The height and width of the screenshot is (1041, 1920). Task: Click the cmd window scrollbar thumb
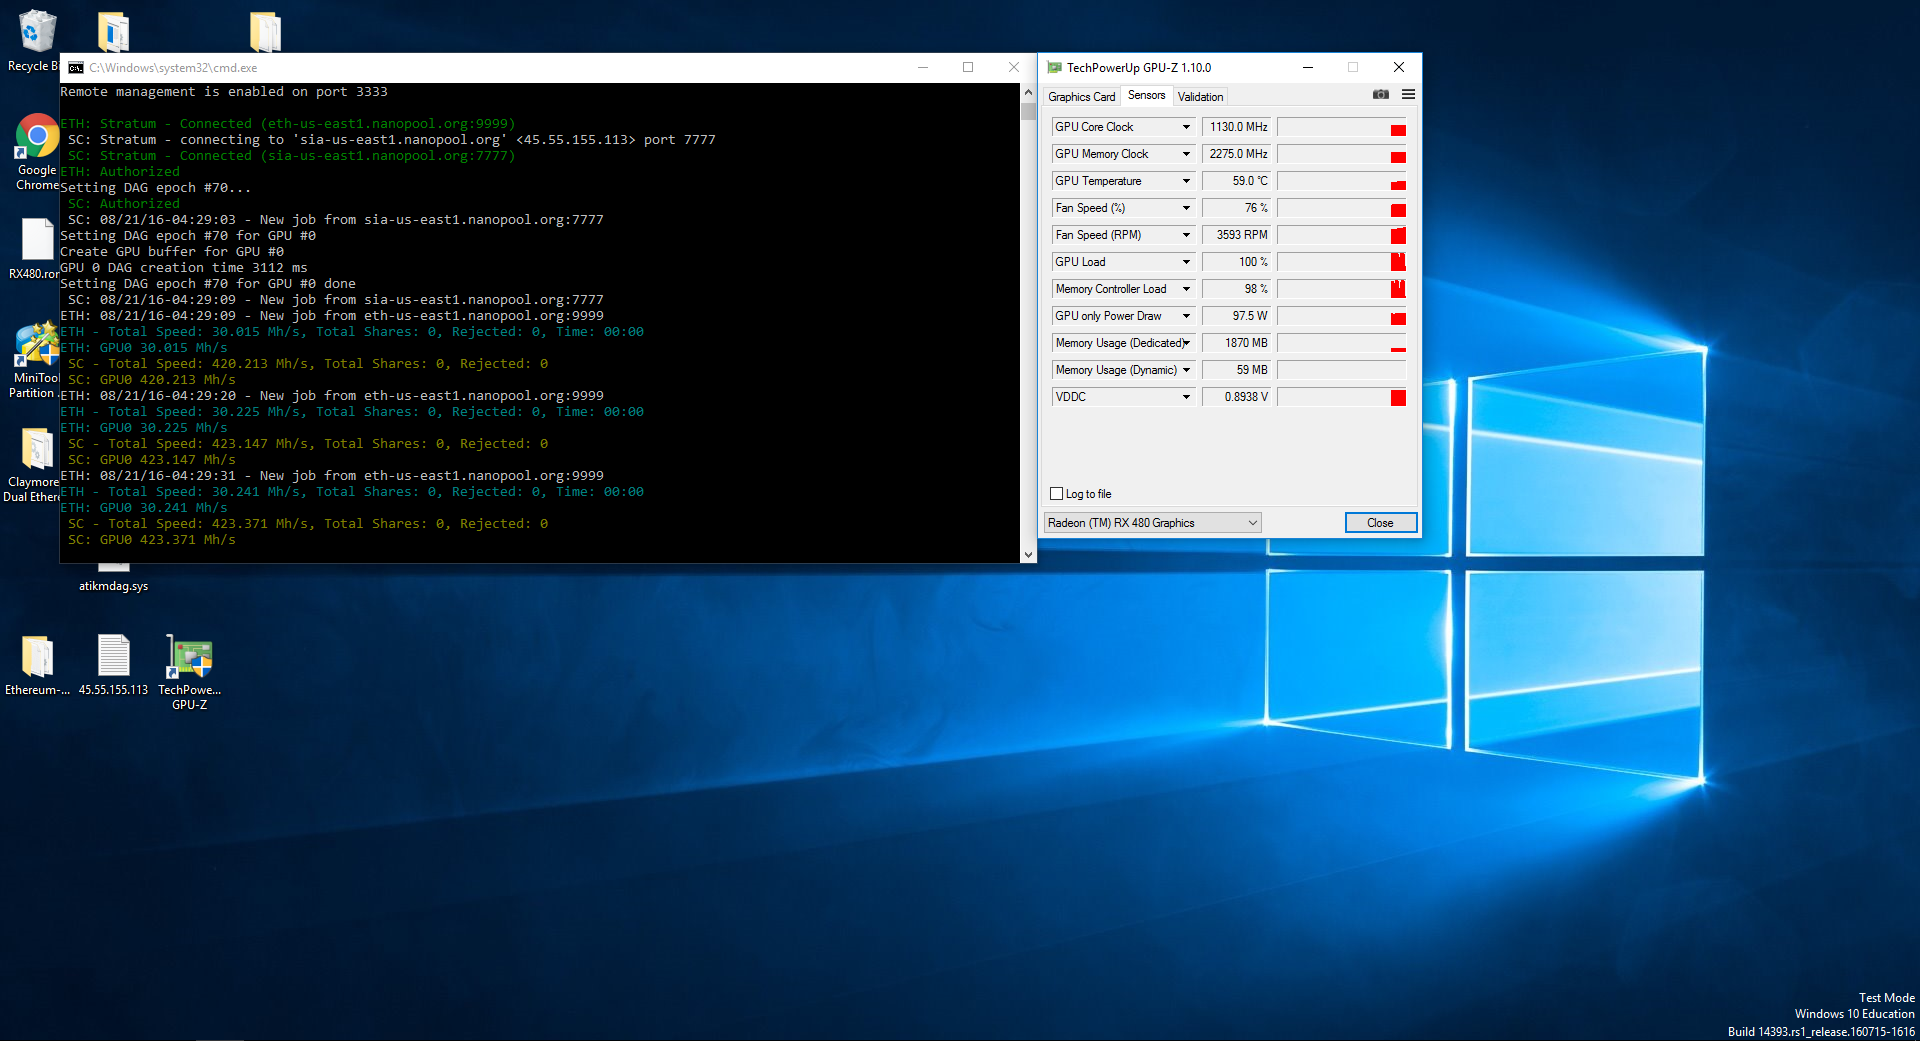tap(1028, 110)
